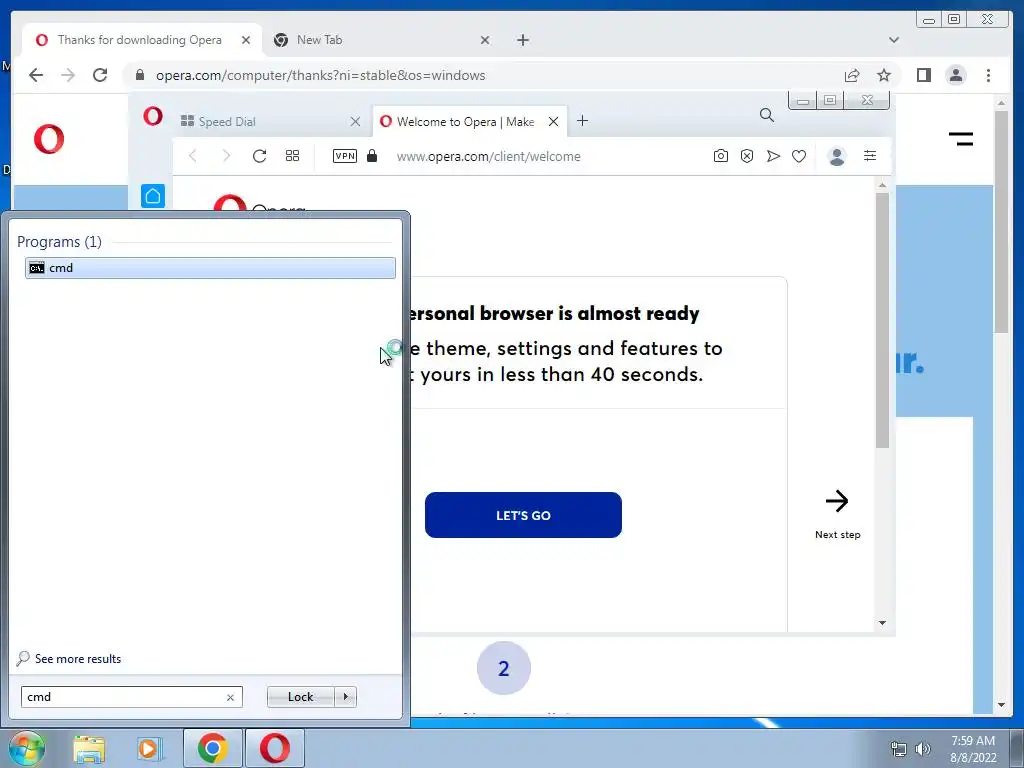Toggle the VPN badge in Opera
The height and width of the screenshot is (768, 1024).
click(x=345, y=155)
